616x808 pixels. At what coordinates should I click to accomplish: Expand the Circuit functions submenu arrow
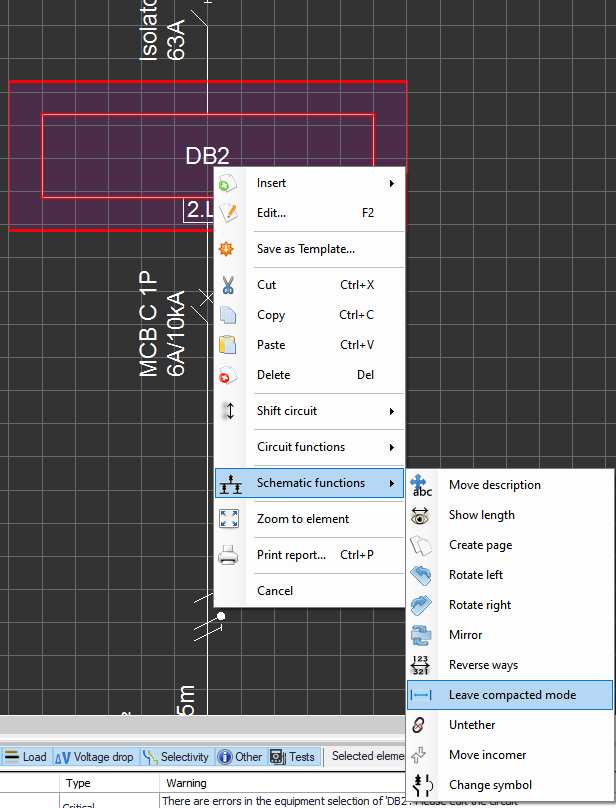coord(392,447)
